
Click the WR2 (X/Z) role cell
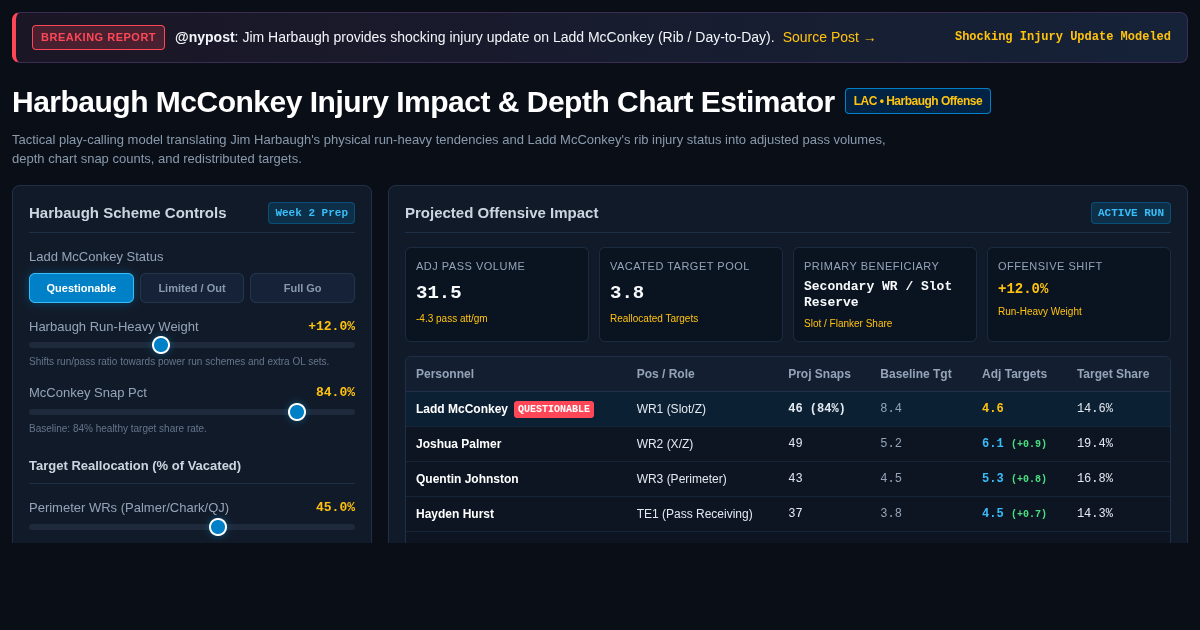point(665,444)
